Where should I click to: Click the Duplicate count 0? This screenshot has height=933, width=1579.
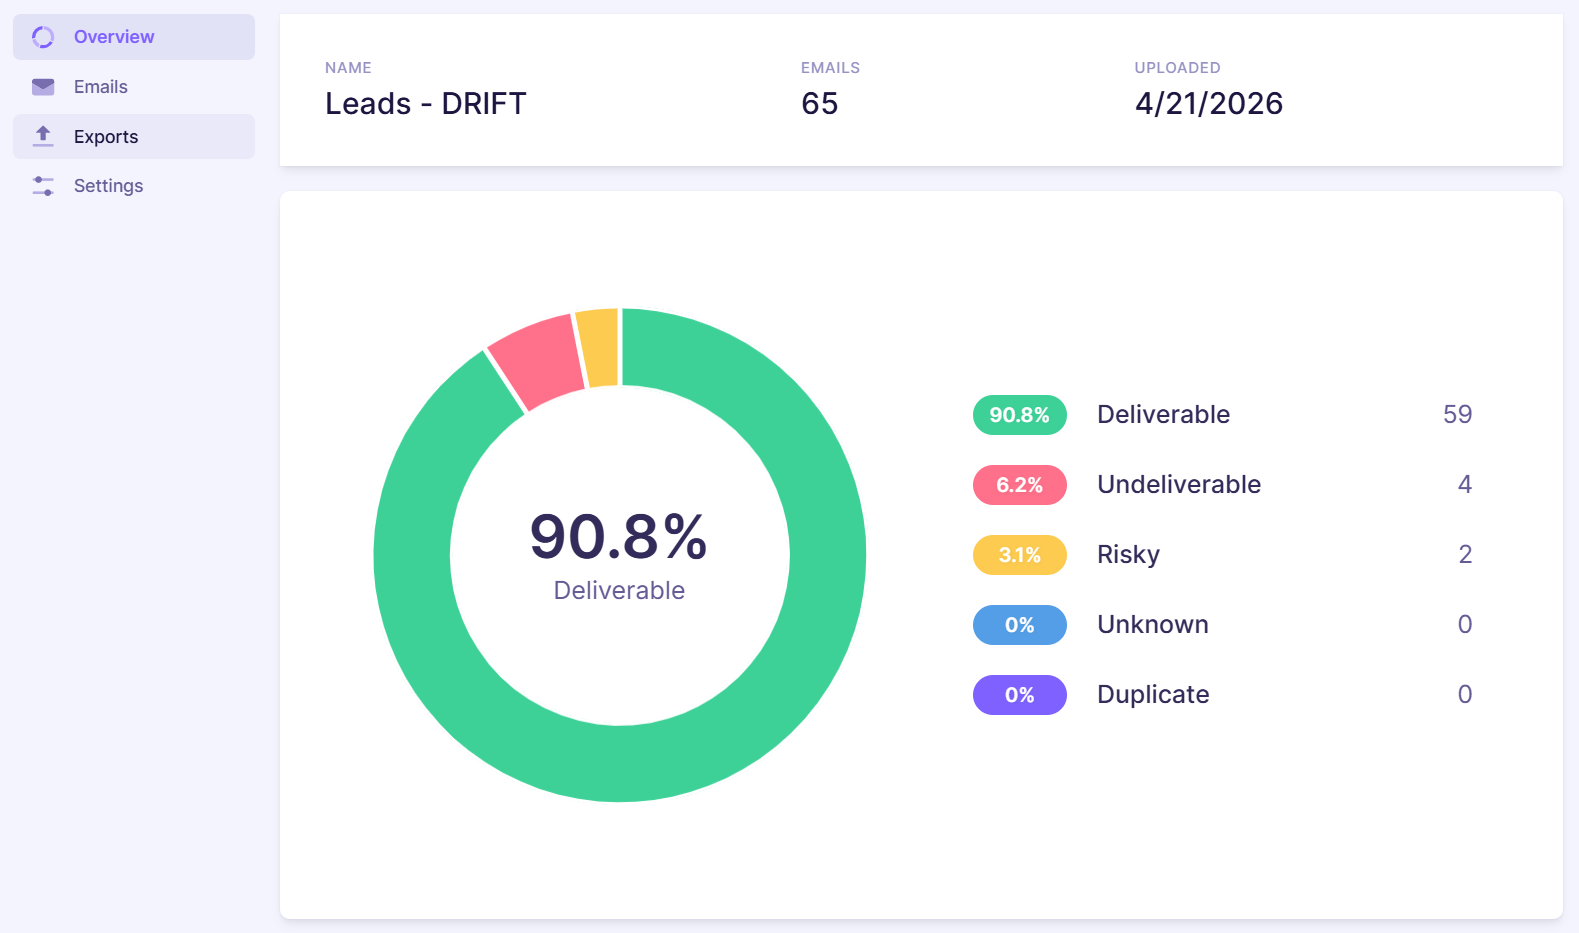coord(1465,694)
